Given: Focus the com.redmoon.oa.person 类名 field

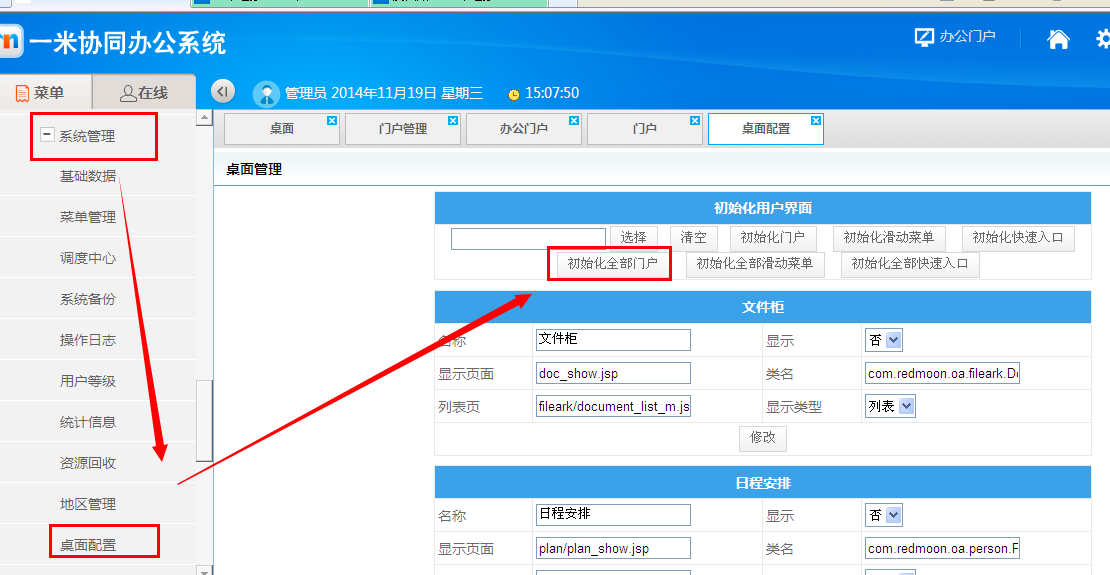Looking at the screenshot, I should click(942, 548).
